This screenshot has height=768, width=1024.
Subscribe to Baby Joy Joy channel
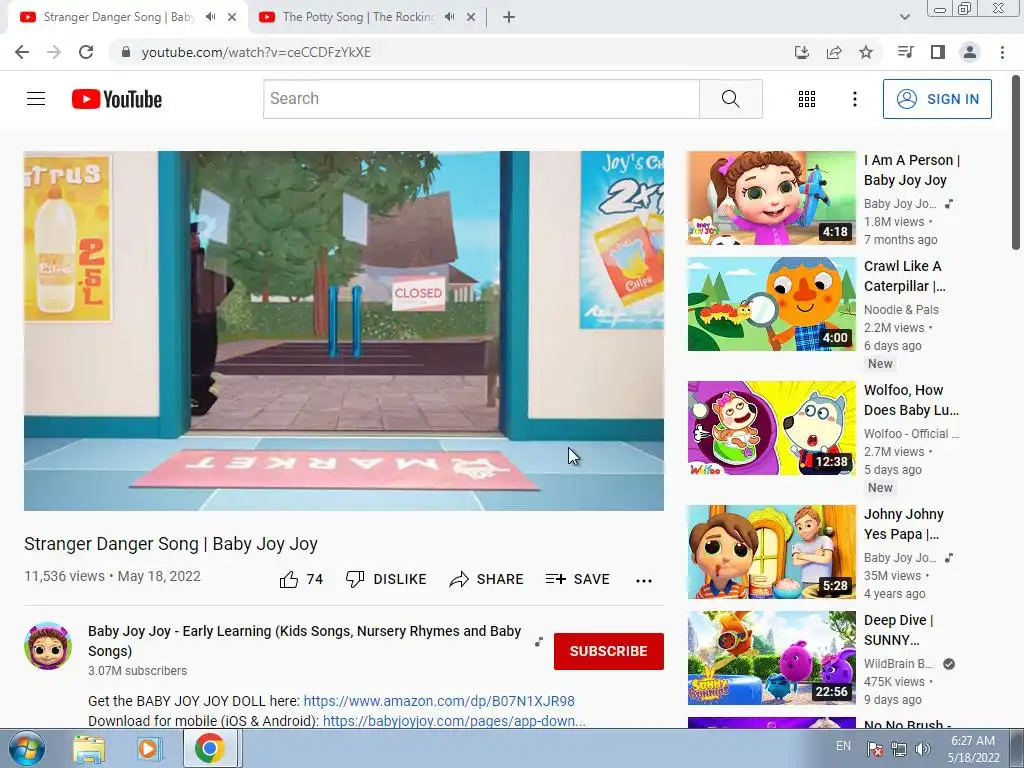(609, 651)
